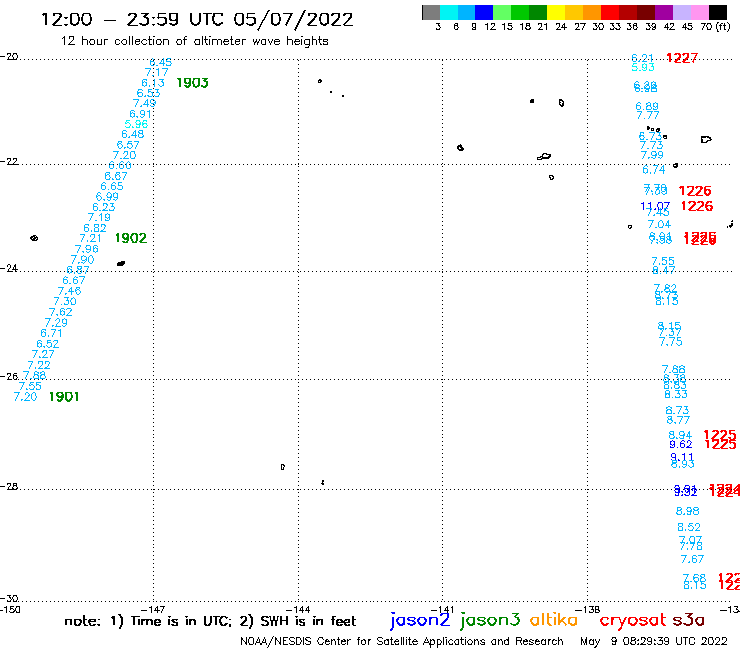Click the jason2 satellite legend label
Image resolution: width=740 pixels, height=650 pixels.
(420, 620)
